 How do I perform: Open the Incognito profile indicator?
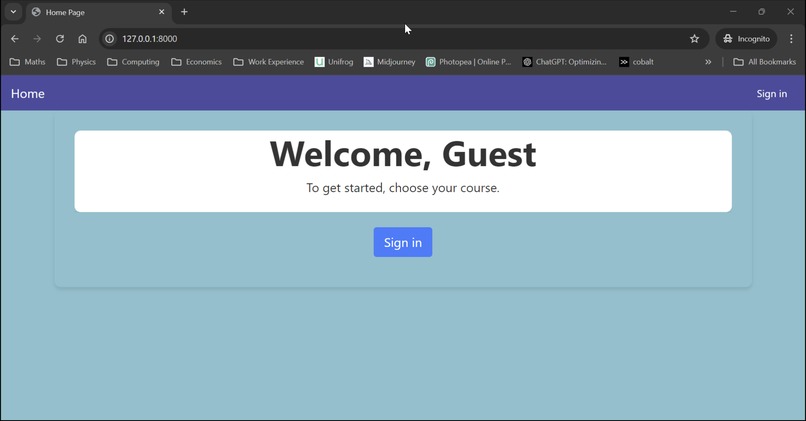746,39
